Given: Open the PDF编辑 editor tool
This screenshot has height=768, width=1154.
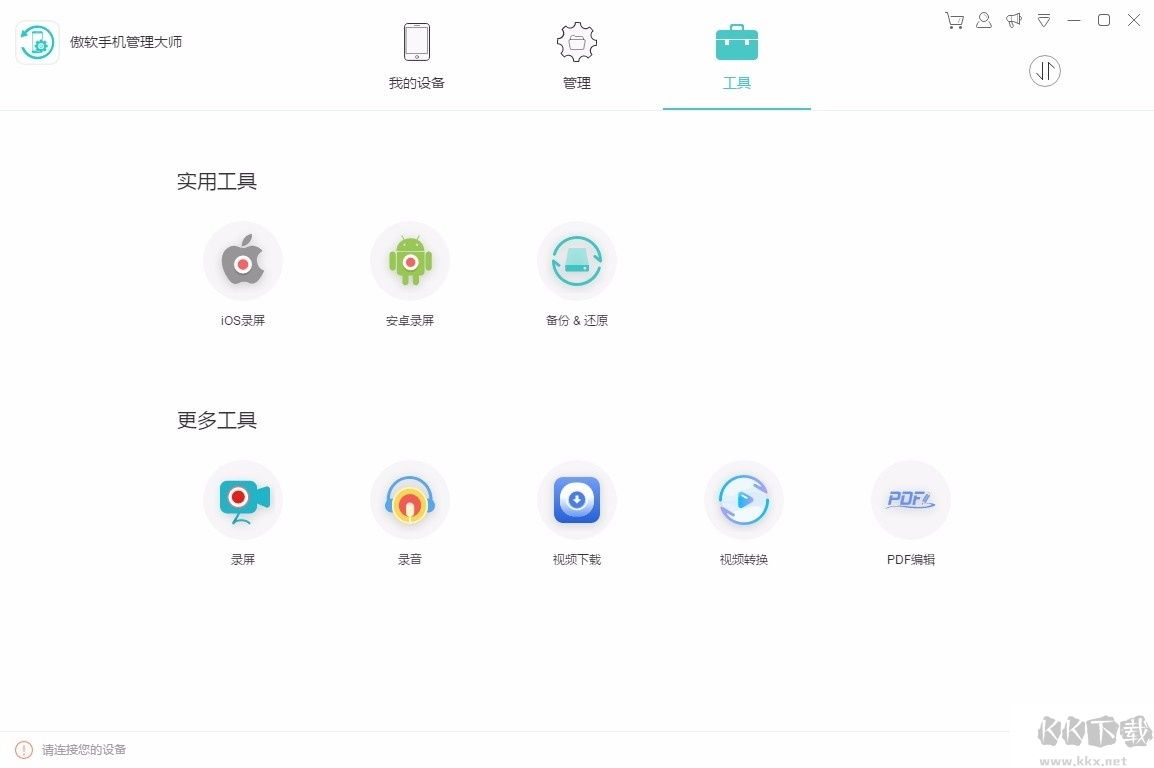Looking at the screenshot, I should click(x=911, y=500).
